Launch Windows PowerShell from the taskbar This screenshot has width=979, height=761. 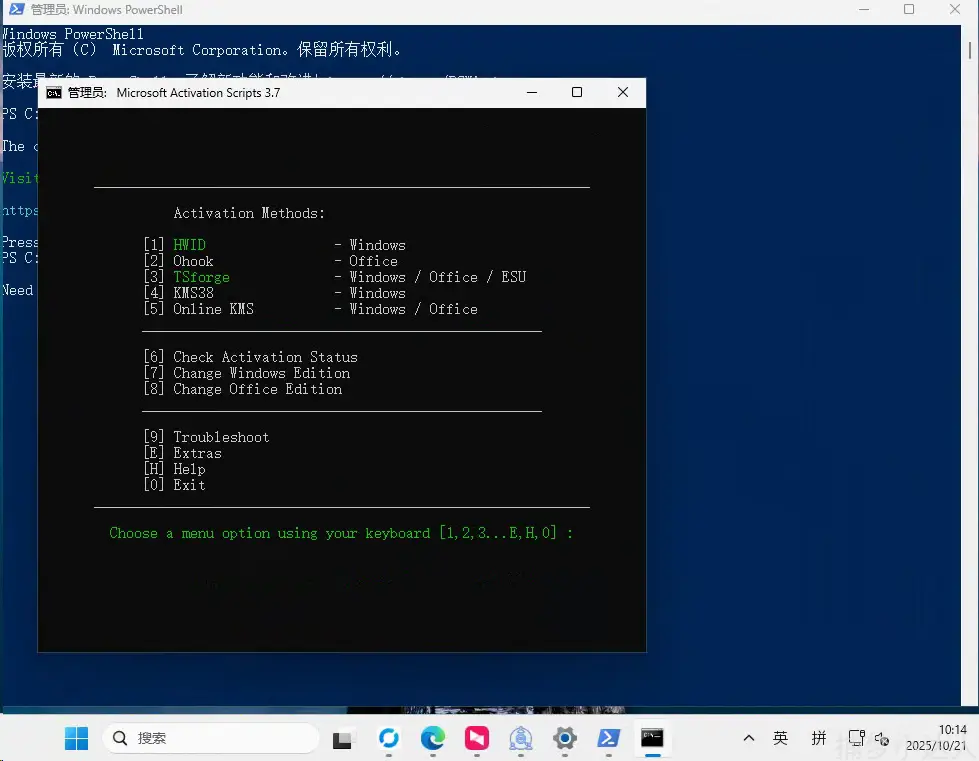coord(609,739)
